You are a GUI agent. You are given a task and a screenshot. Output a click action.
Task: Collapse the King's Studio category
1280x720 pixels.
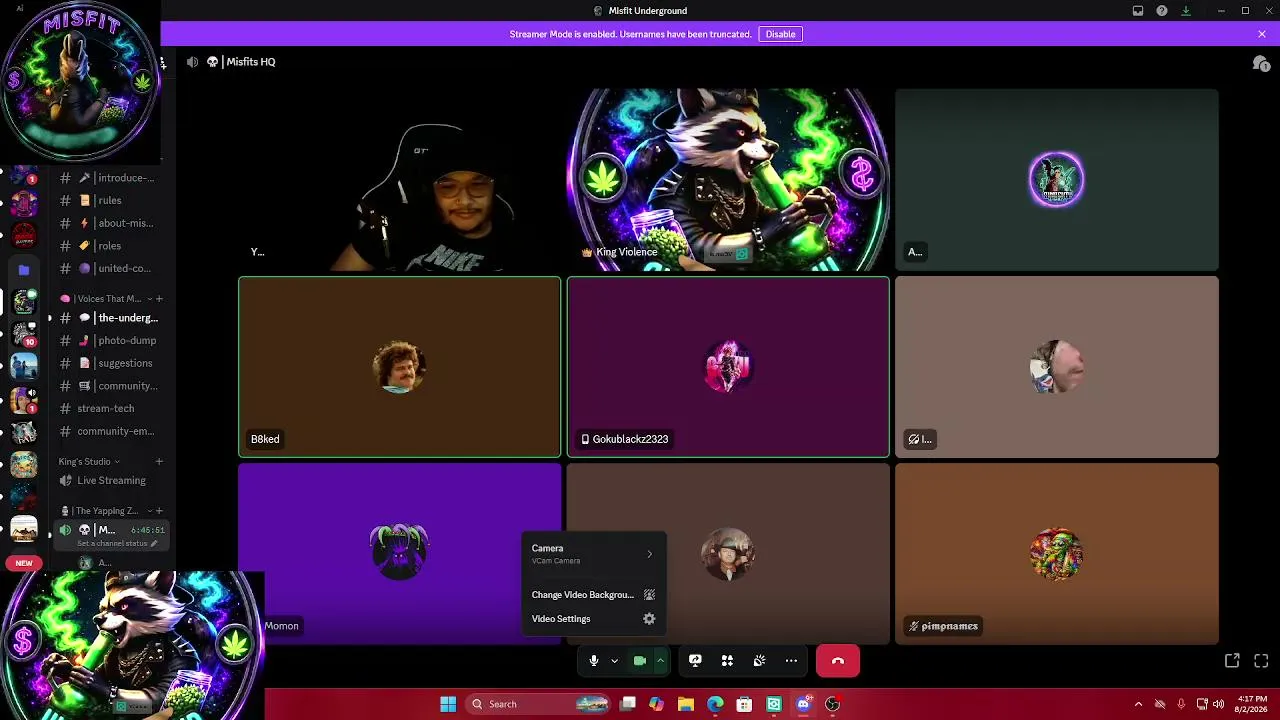click(89, 462)
